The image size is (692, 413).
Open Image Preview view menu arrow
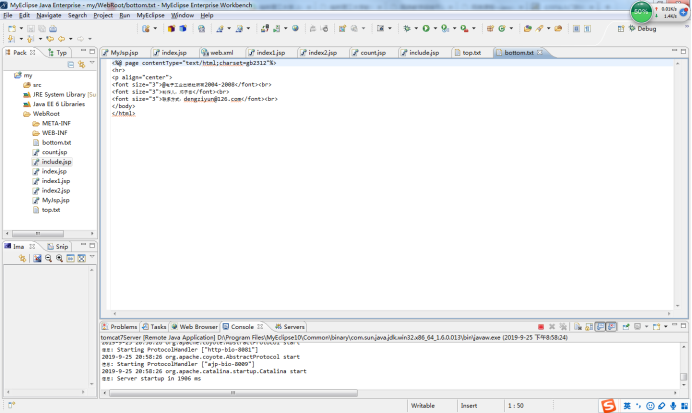point(92,257)
